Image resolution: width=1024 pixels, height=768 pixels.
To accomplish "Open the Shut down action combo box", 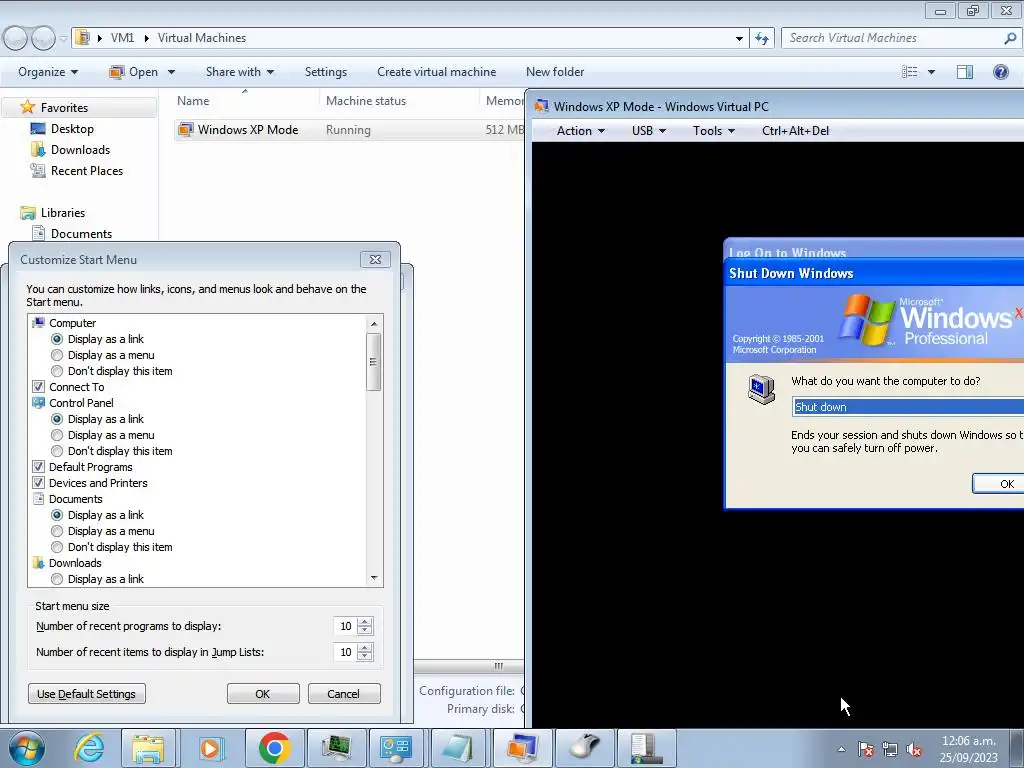I will (x=908, y=407).
